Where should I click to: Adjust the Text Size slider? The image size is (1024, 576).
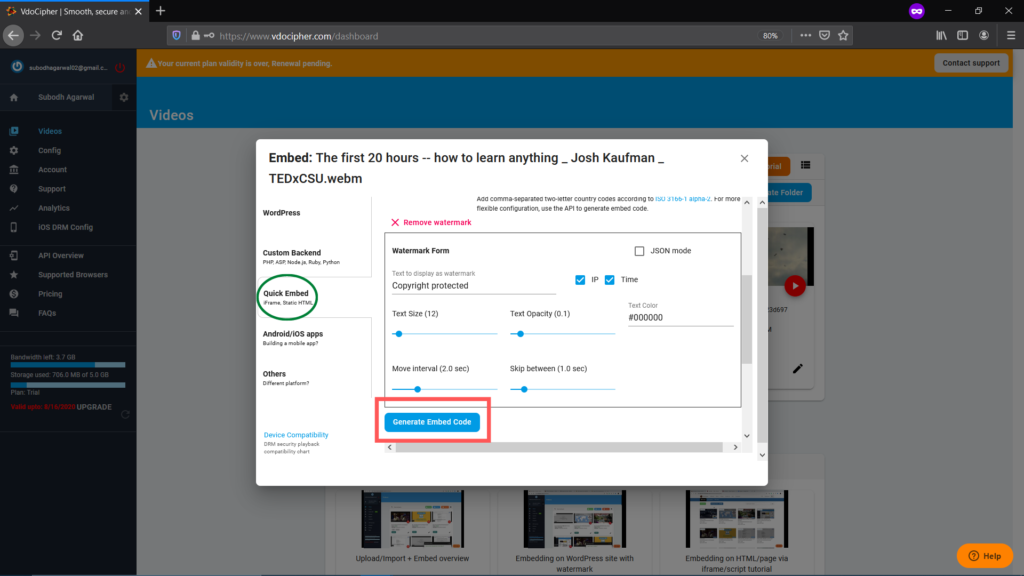click(444, 334)
